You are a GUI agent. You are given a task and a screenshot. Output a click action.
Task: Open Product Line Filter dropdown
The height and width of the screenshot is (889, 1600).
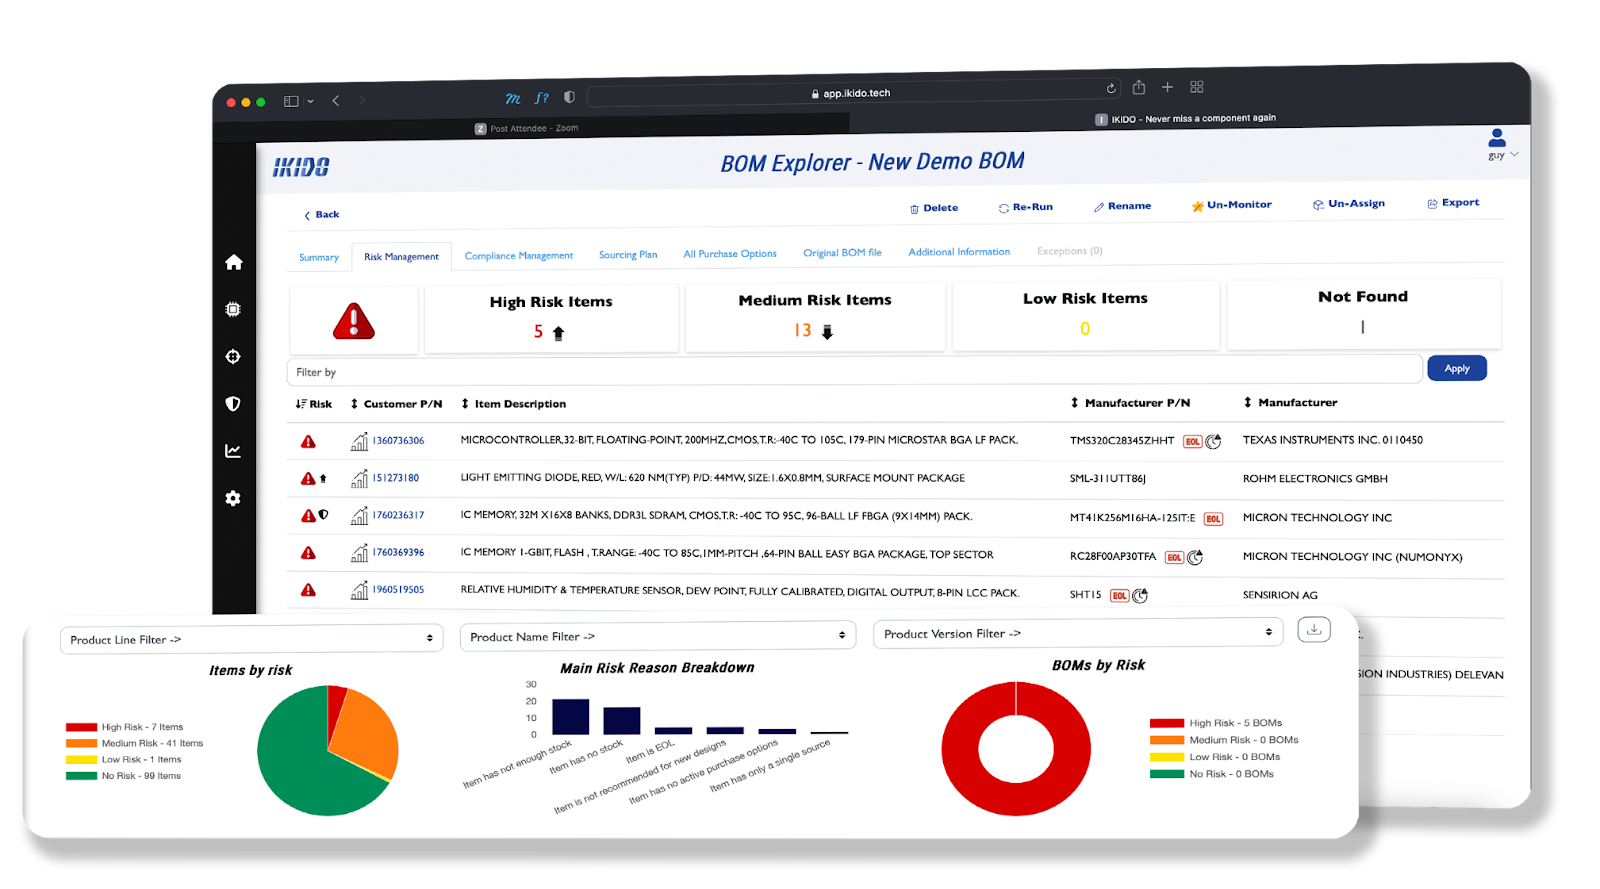point(251,639)
